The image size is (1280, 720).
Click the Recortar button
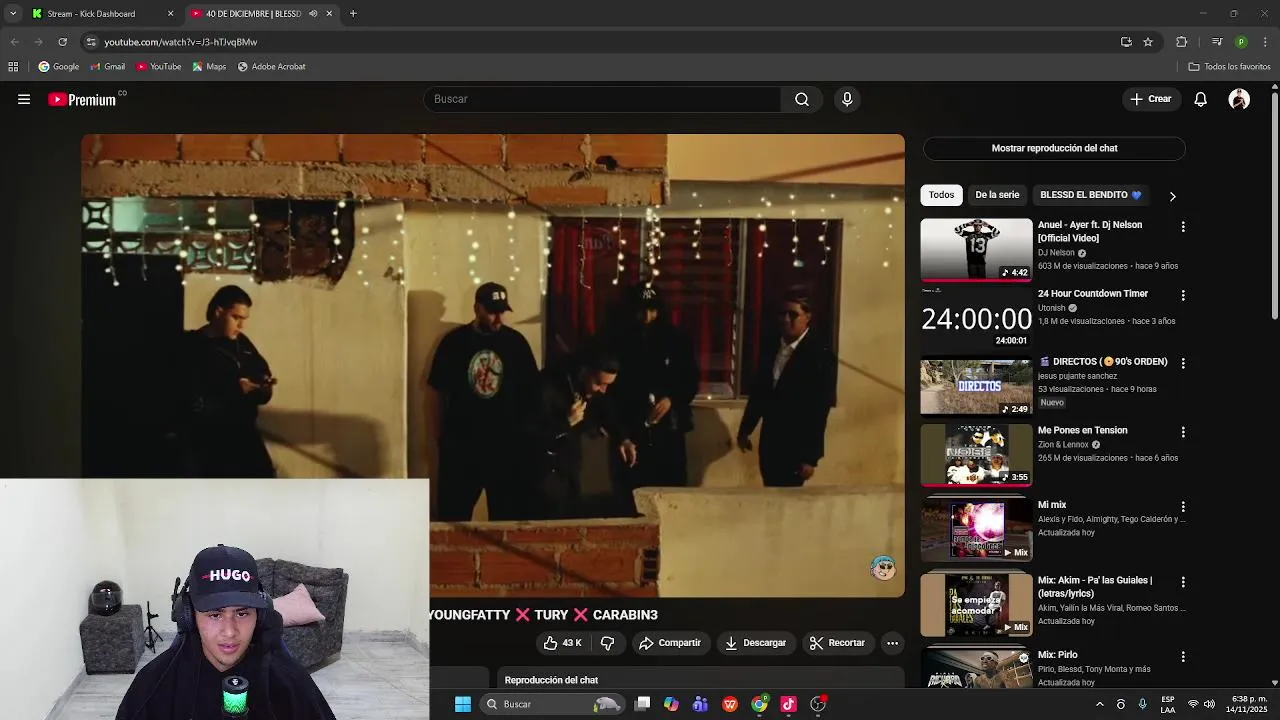(x=837, y=643)
